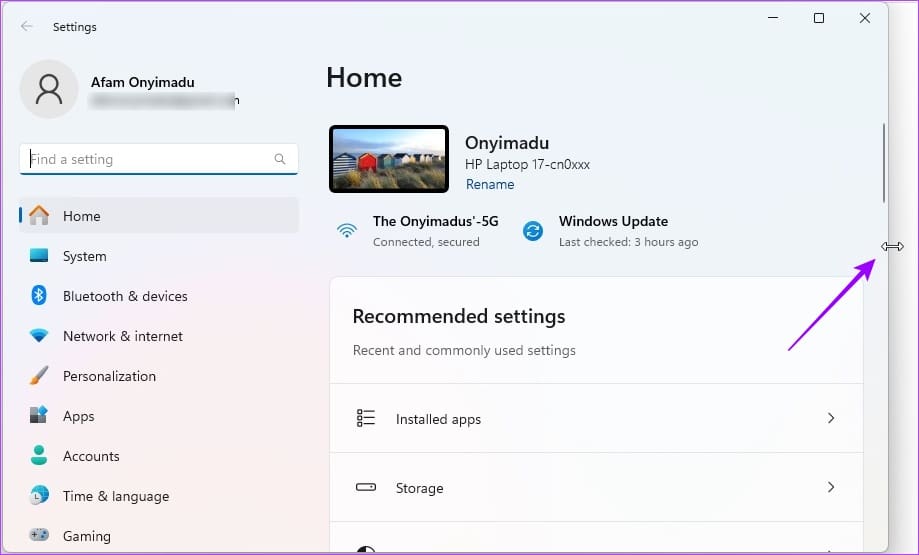Click the Gaming controller icon

coord(39,535)
